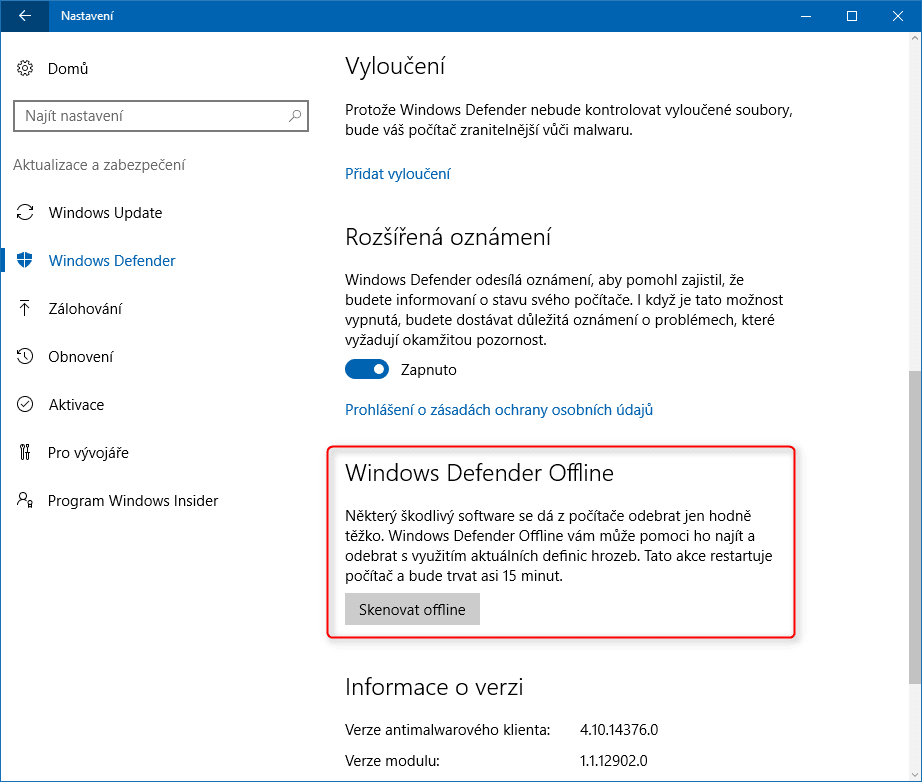The width and height of the screenshot is (922, 782).
Task: Click the Aktualizace a zabezpečení category label
Action: (x=99, y=165)
